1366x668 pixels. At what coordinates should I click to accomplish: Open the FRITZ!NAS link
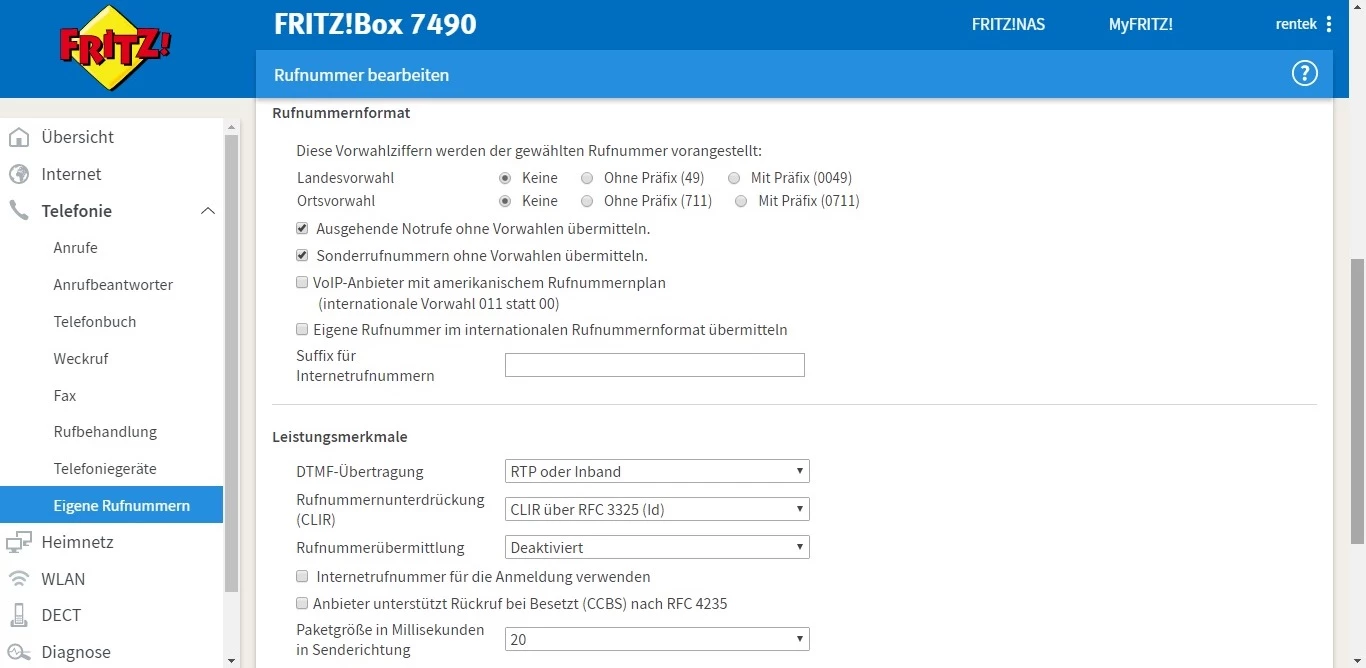click(1008, 24)
